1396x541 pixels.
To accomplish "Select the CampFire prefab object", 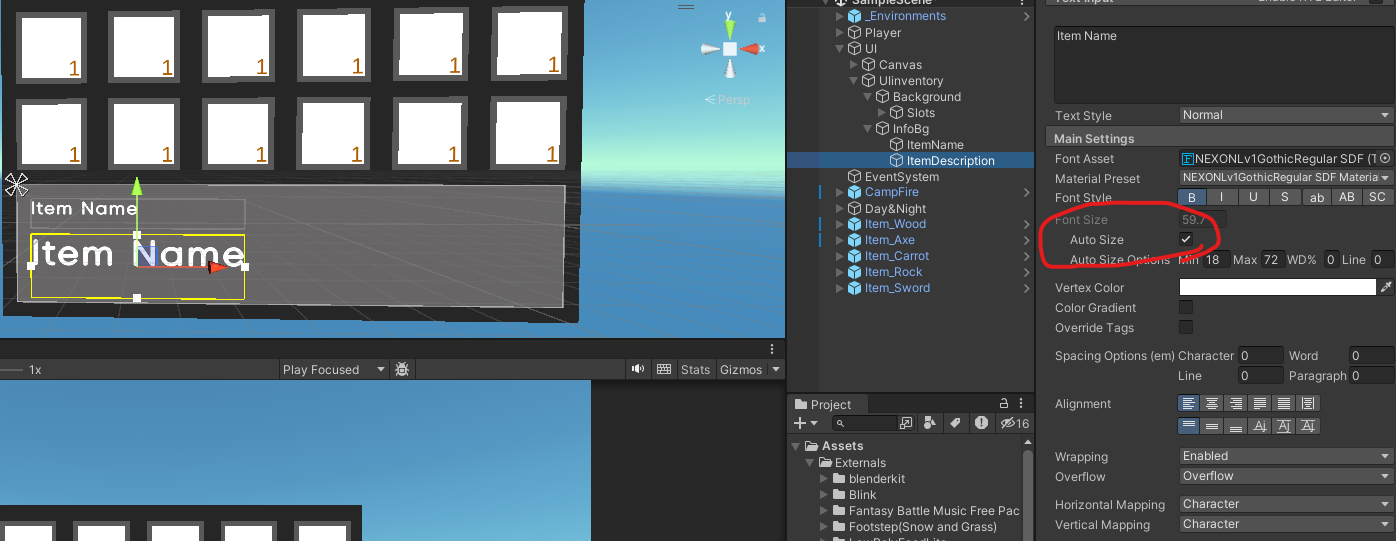I will click(x=891, y=192).
